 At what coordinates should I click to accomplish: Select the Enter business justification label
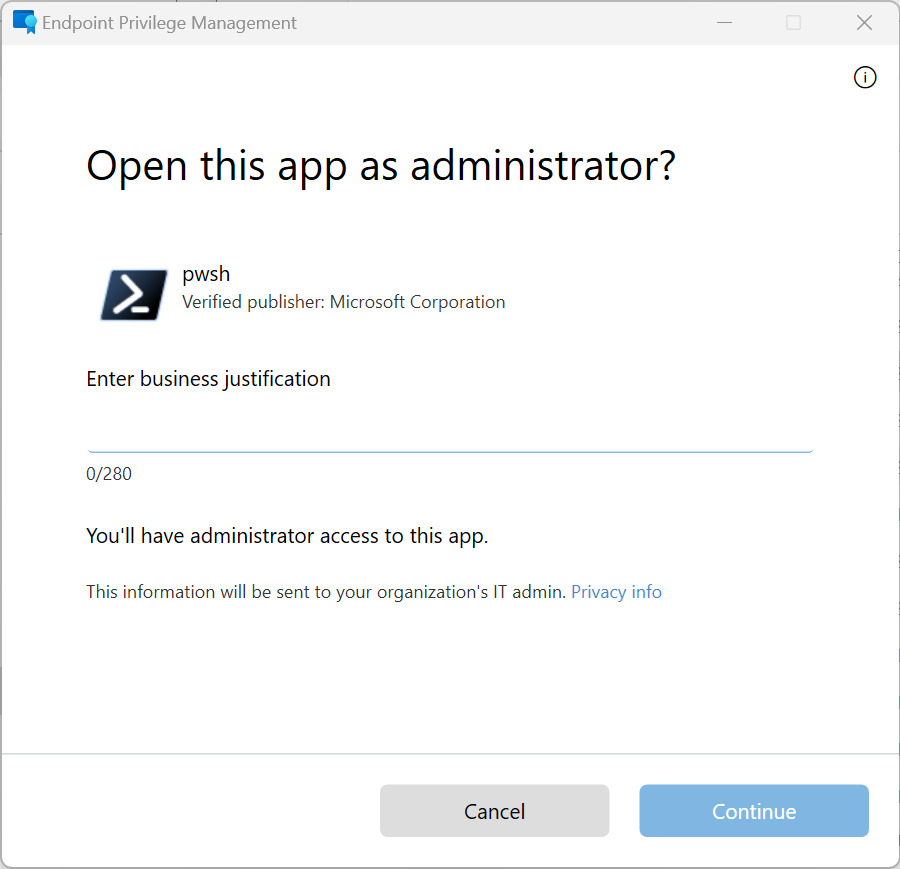(208, 378)
